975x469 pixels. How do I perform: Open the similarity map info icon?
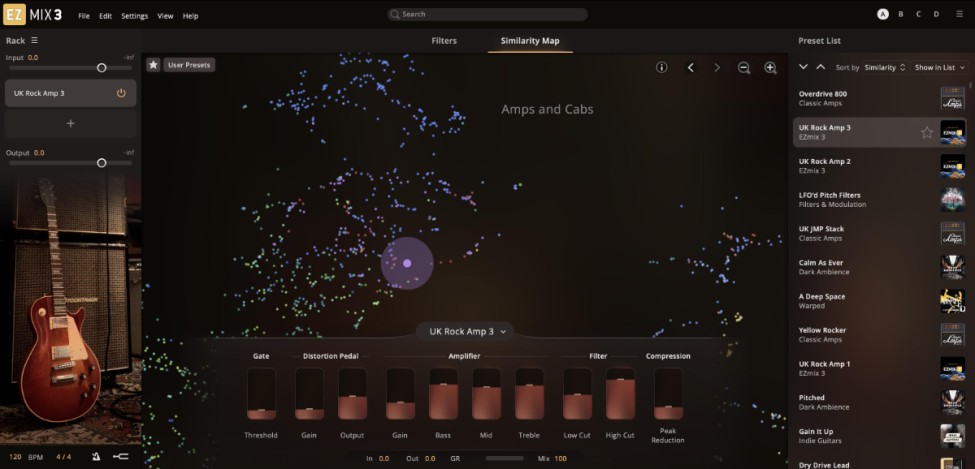point(662,68)
